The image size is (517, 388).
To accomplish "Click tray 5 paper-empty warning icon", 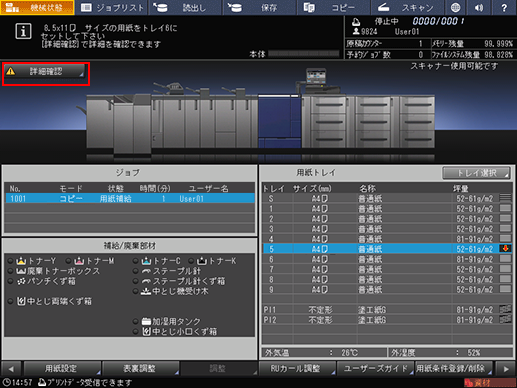I will 505,249.
